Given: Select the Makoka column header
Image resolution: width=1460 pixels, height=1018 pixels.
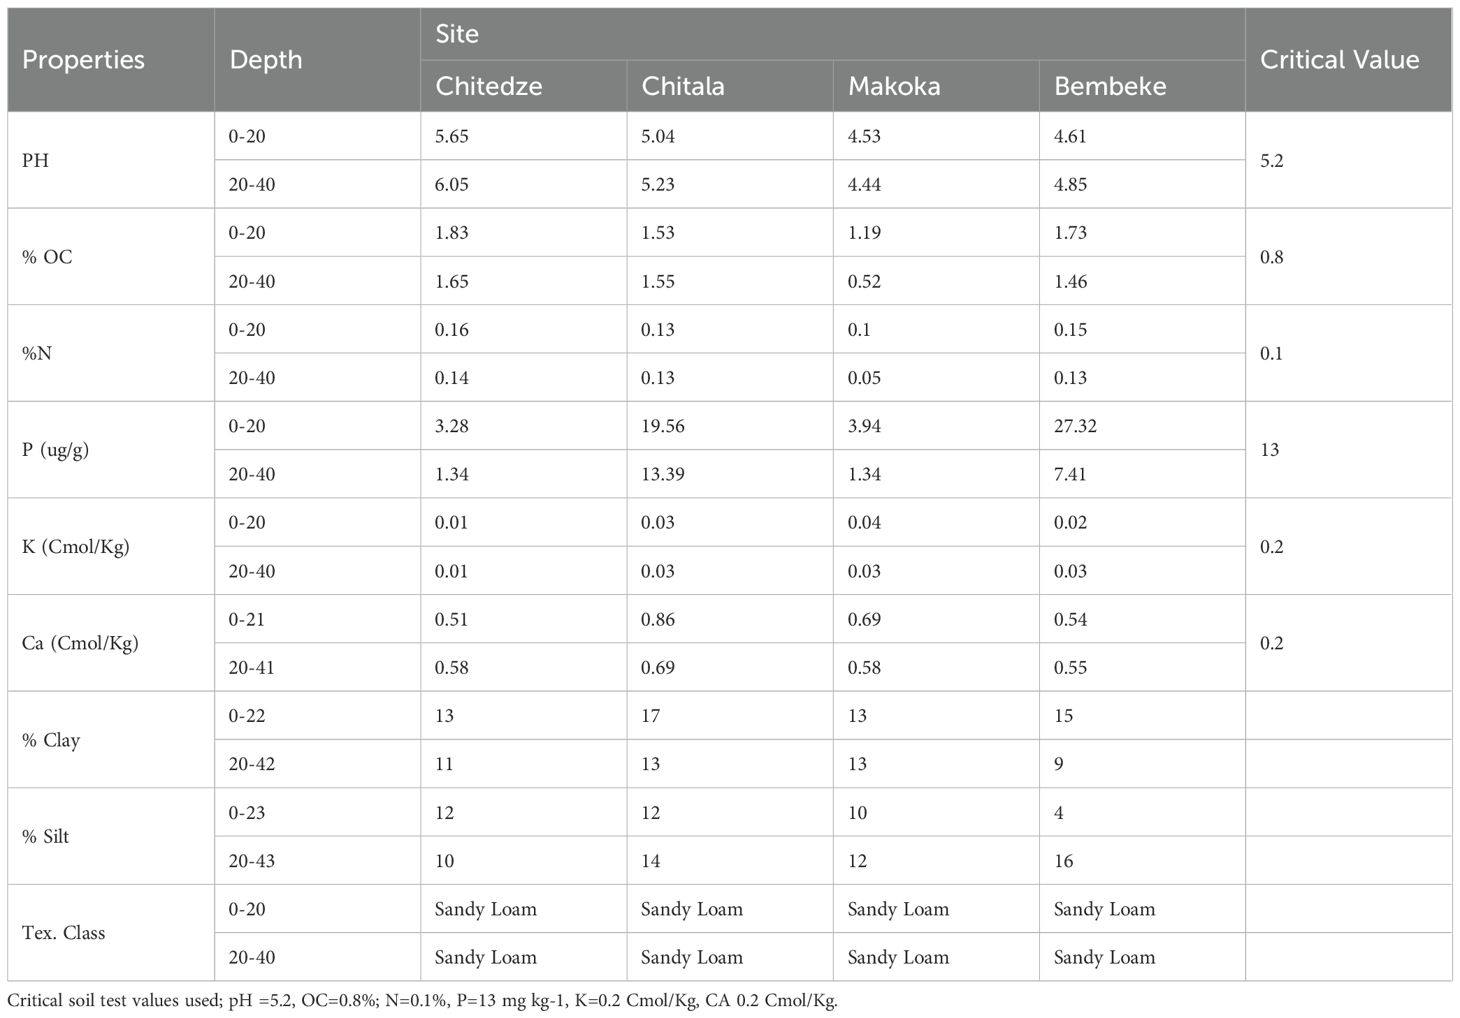Looking at the screenshot, I should point(894,86).
